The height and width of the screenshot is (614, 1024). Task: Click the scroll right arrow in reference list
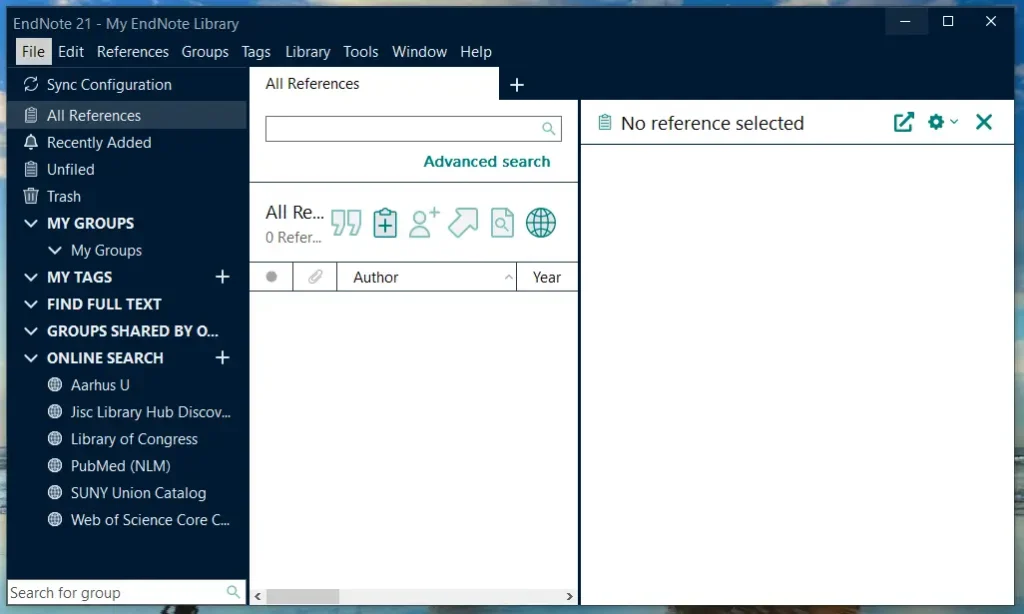coord(569,596)
